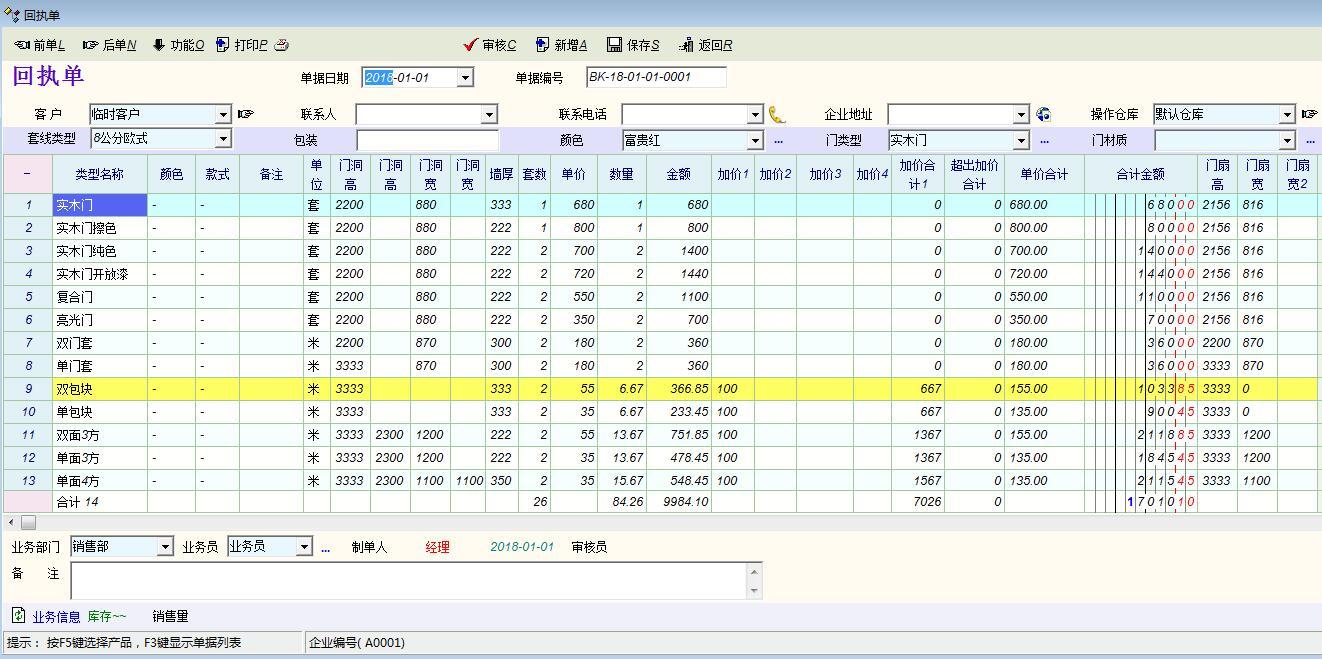Click the 销售里 link at bottom
The image size is (1322, 659).
point(170,617)
